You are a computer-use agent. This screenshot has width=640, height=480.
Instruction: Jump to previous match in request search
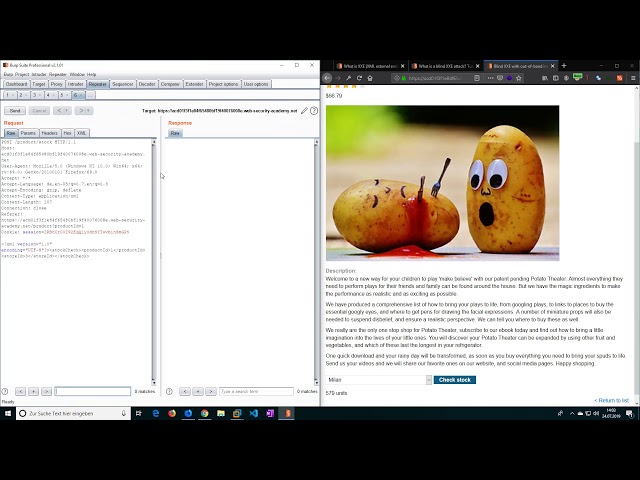tap(20, 391)
